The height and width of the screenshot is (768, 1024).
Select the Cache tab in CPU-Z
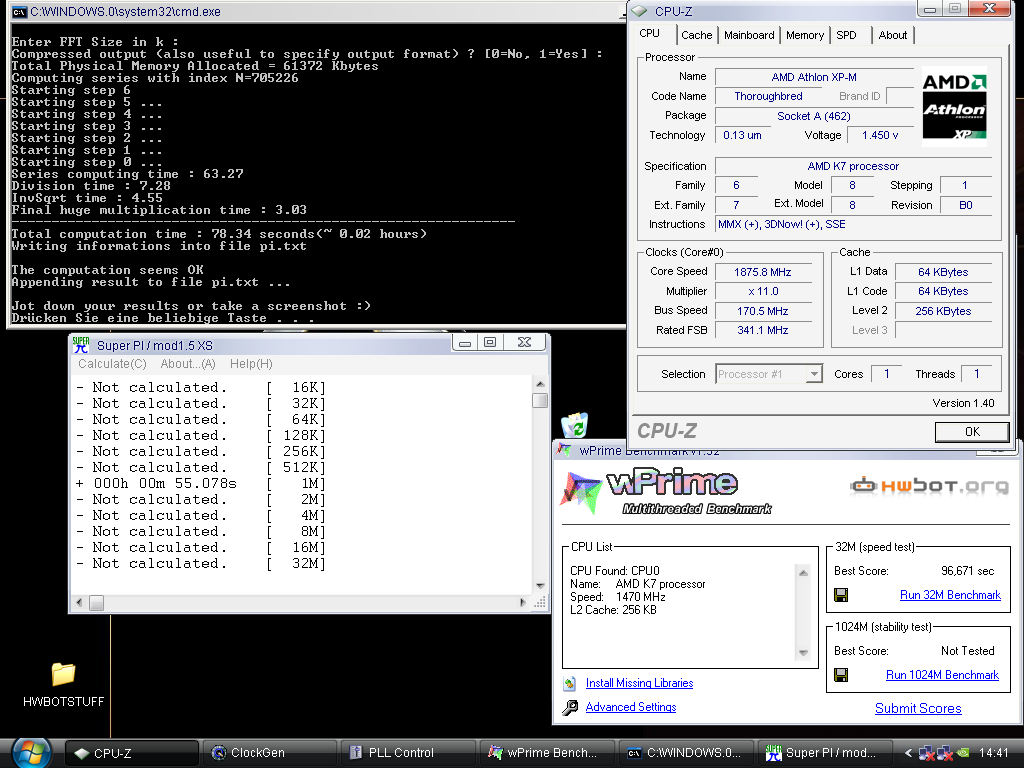pos(697,35)
